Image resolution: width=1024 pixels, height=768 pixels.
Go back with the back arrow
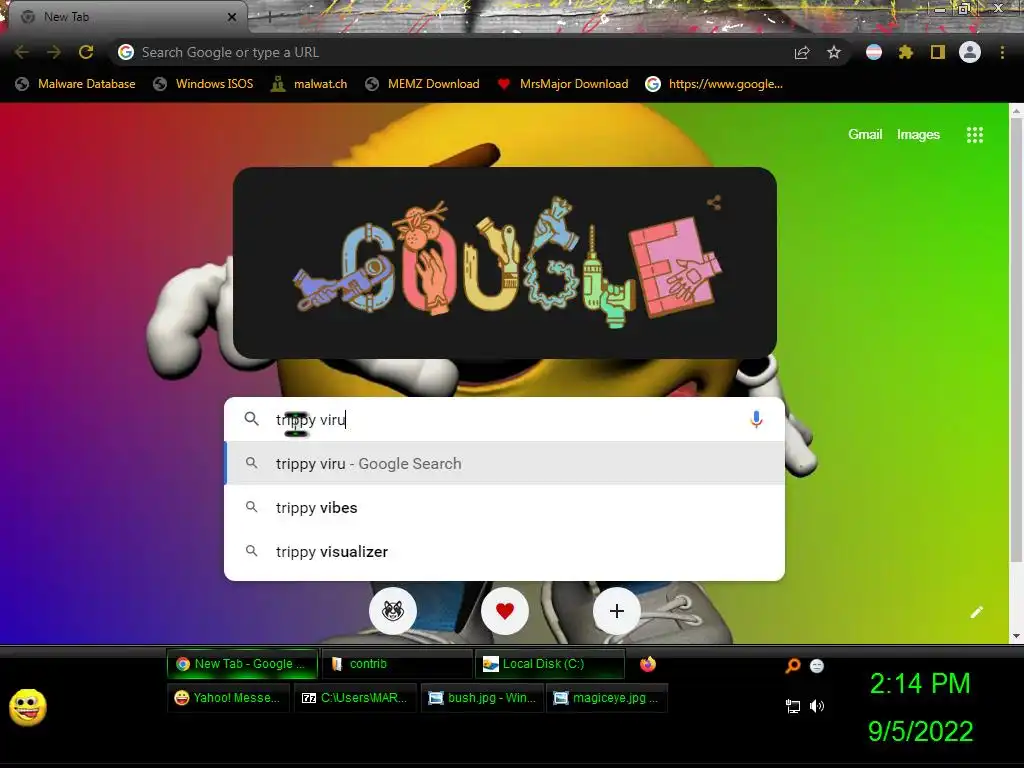pos(22,52)
